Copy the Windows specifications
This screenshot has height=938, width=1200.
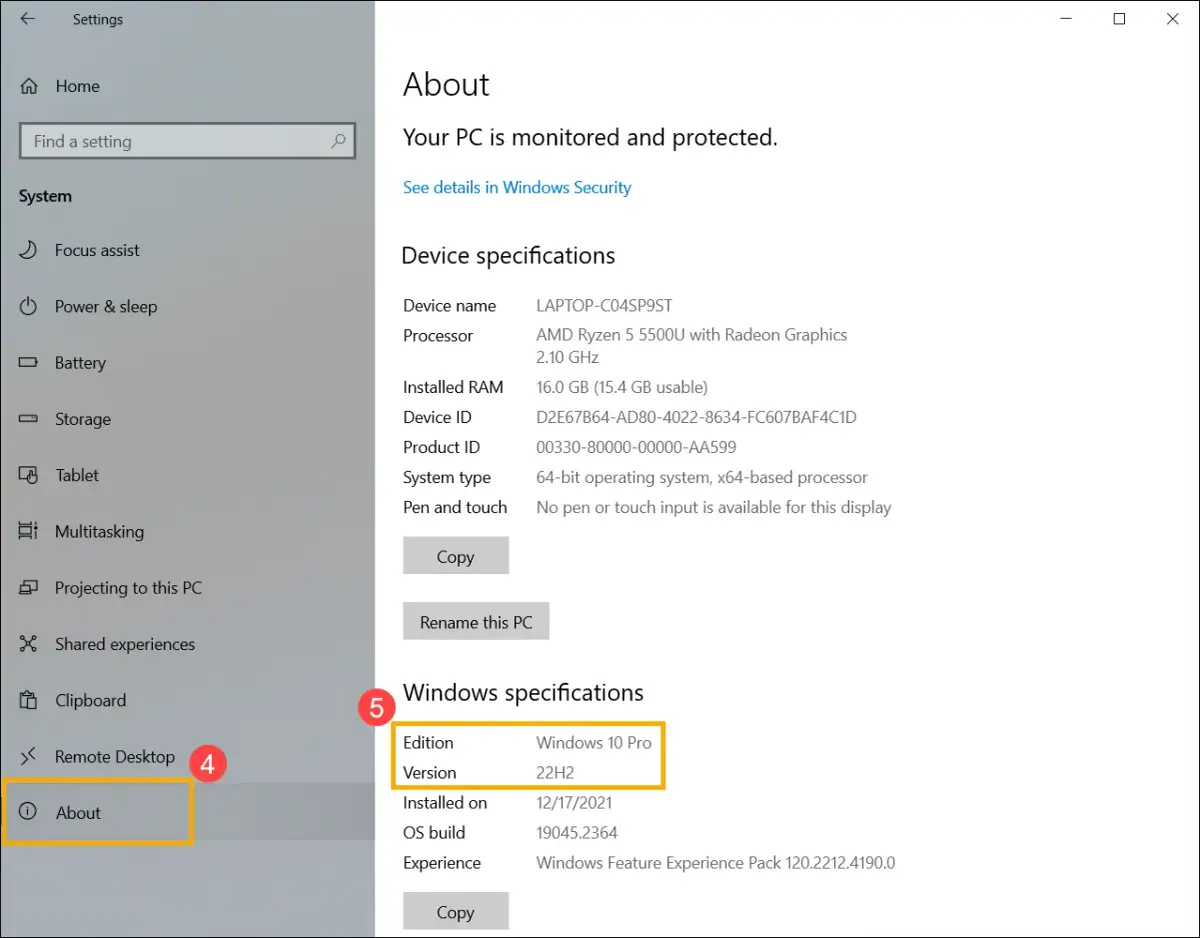point(455,911)
